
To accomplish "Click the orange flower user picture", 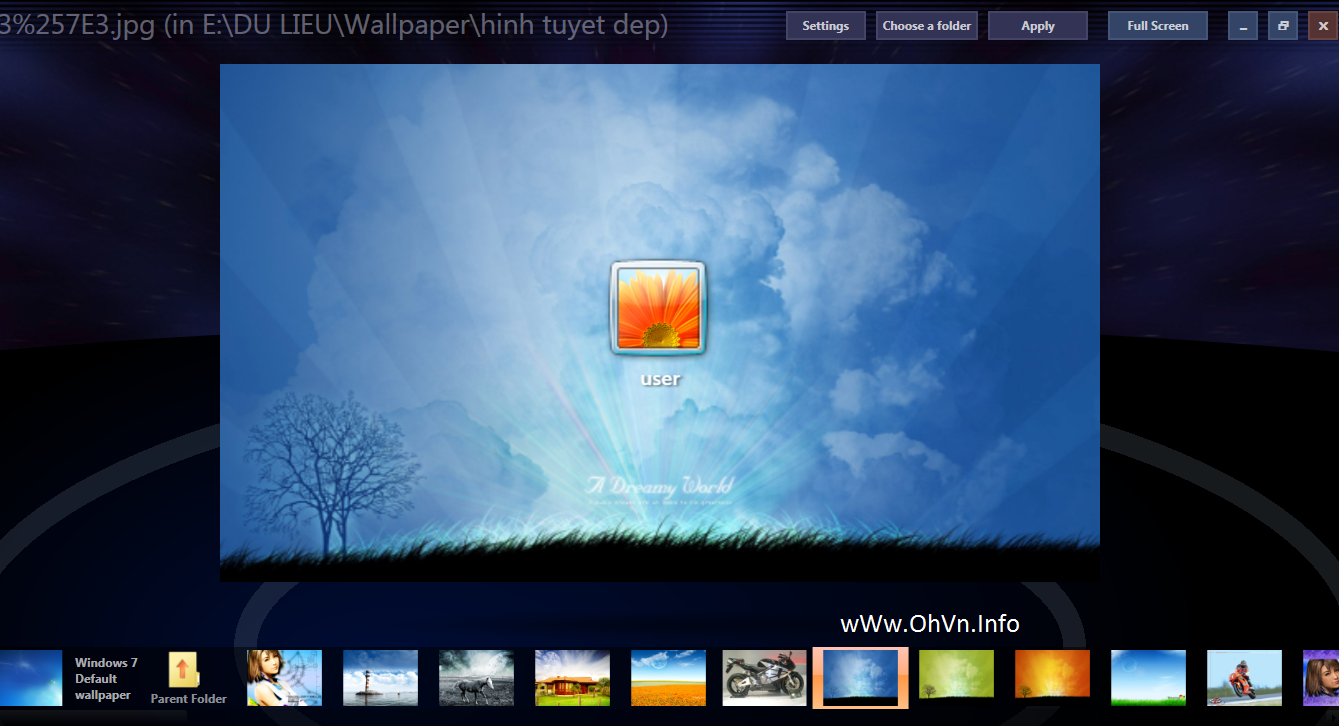I will click(658, 309).
